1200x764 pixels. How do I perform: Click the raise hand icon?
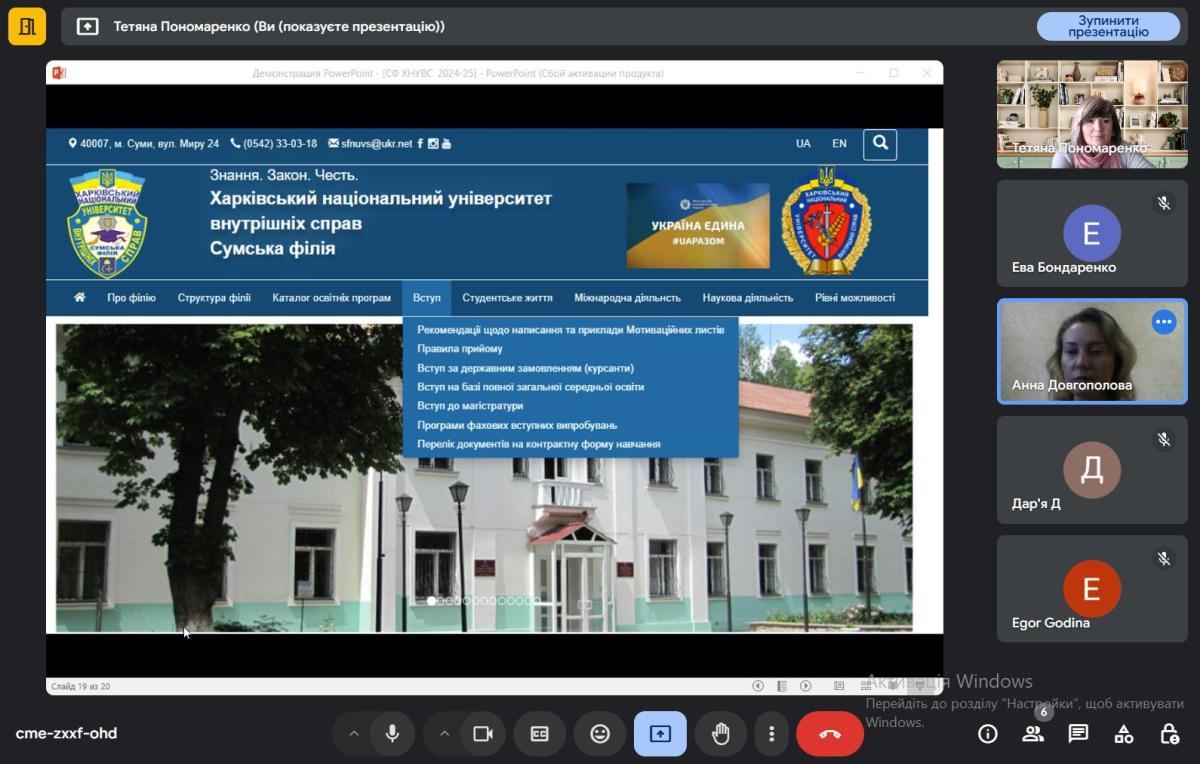tap(720, 734)
